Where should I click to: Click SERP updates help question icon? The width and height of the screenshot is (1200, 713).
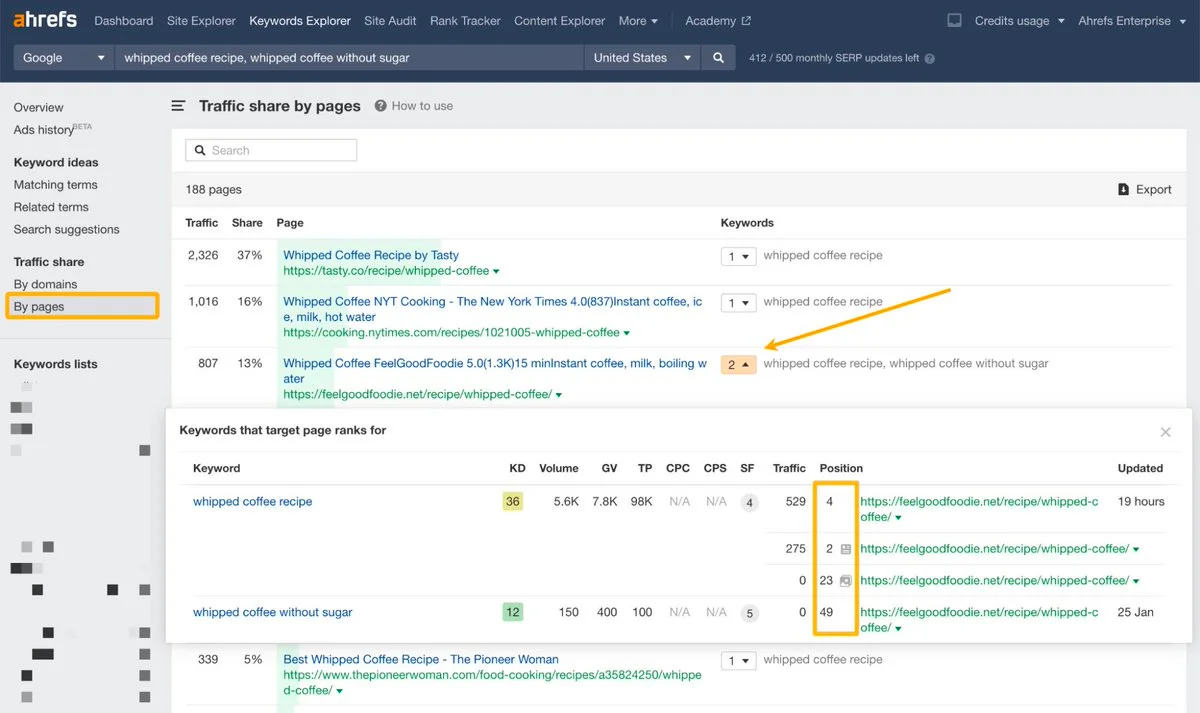coord(930,59)
